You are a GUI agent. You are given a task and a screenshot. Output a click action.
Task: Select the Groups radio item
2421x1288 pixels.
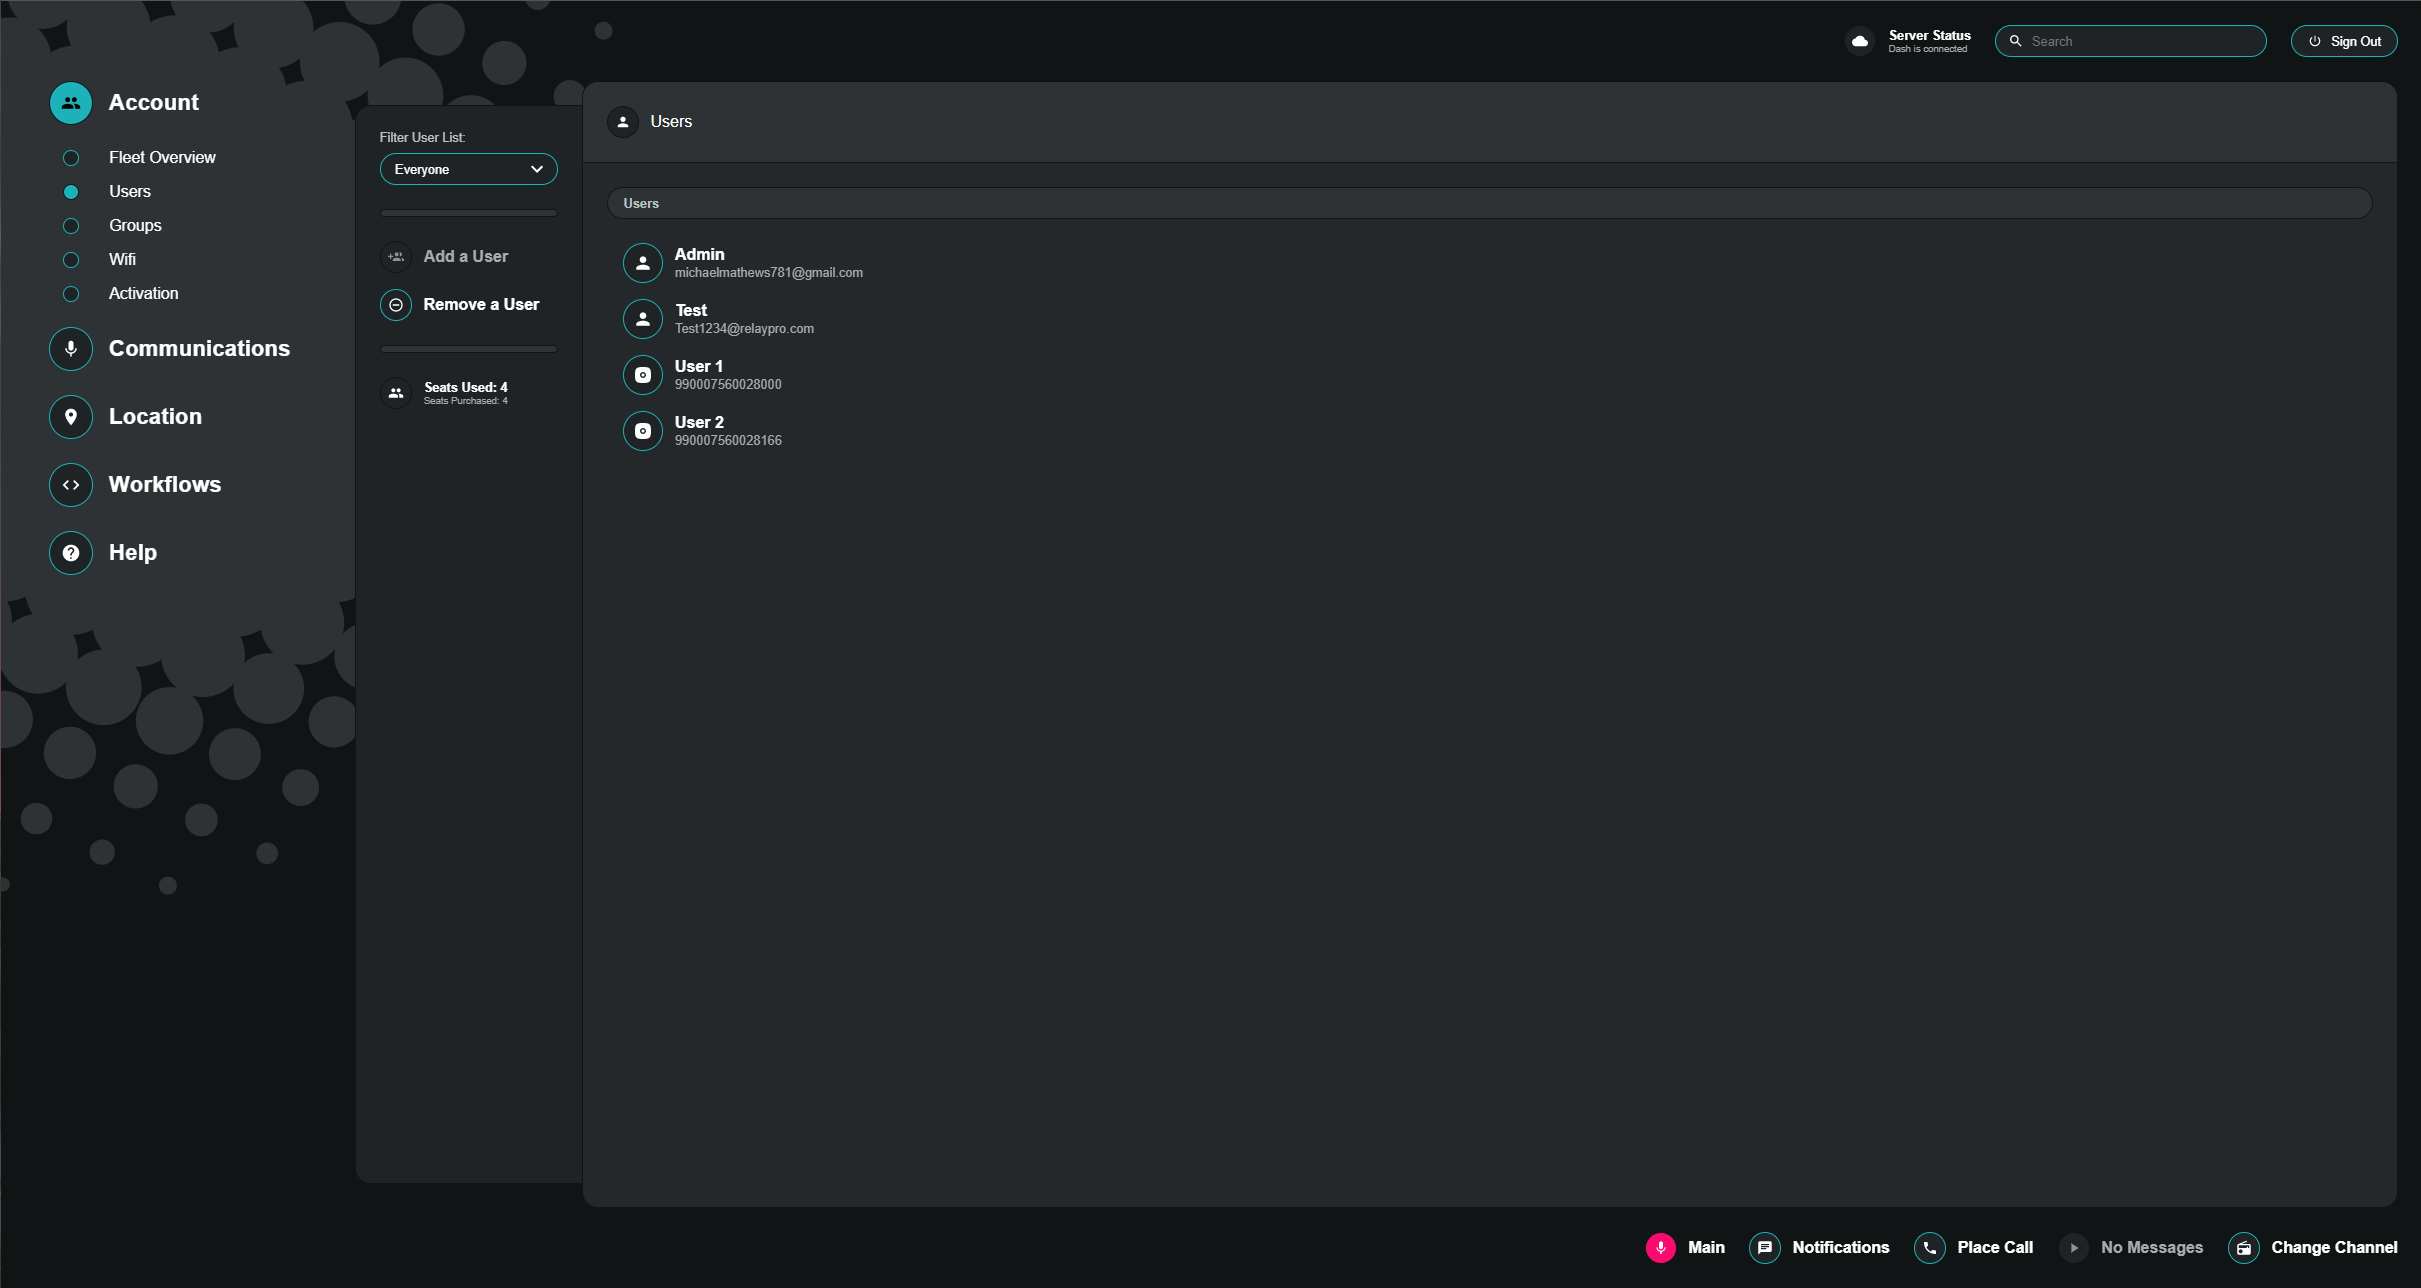pos(71,226)
